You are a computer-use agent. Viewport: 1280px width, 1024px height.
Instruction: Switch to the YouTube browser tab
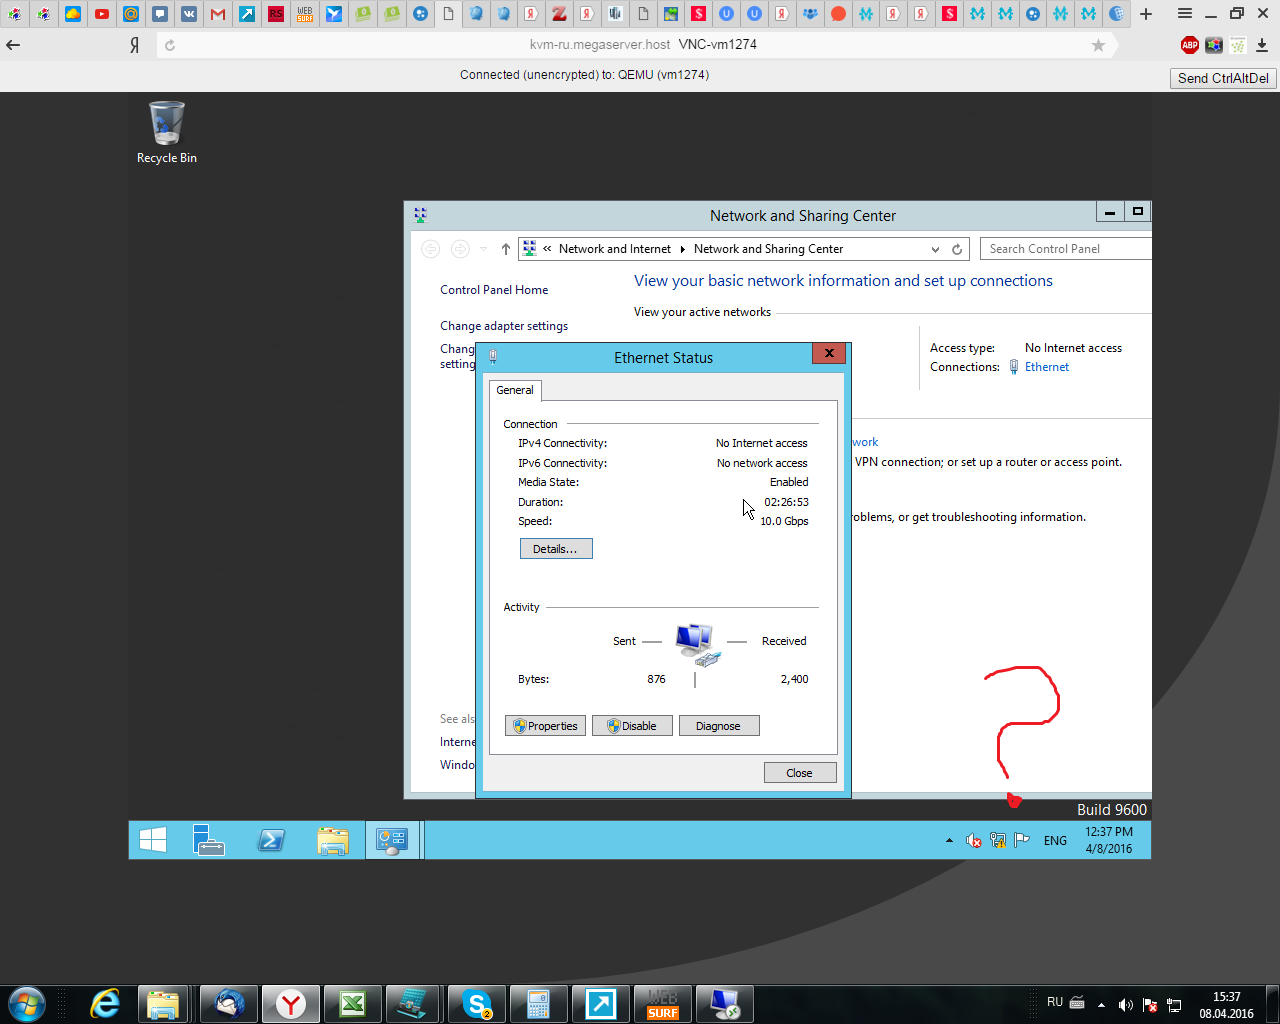[102, 14]
